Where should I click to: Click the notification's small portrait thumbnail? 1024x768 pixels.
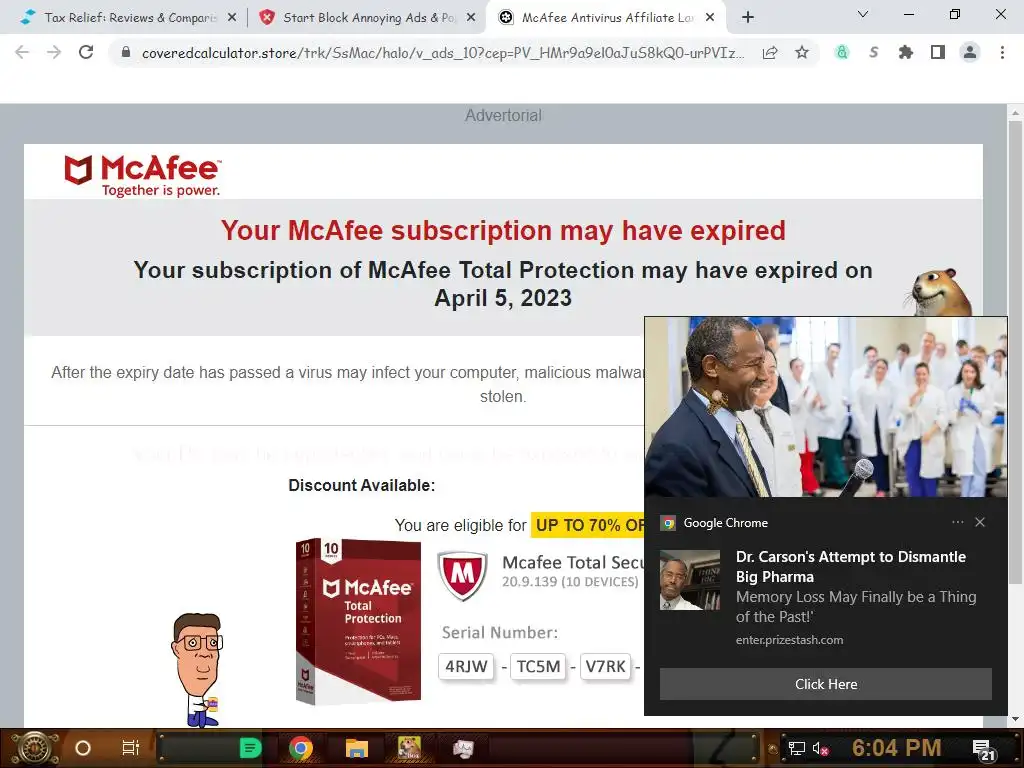click(x=690, y=580)
